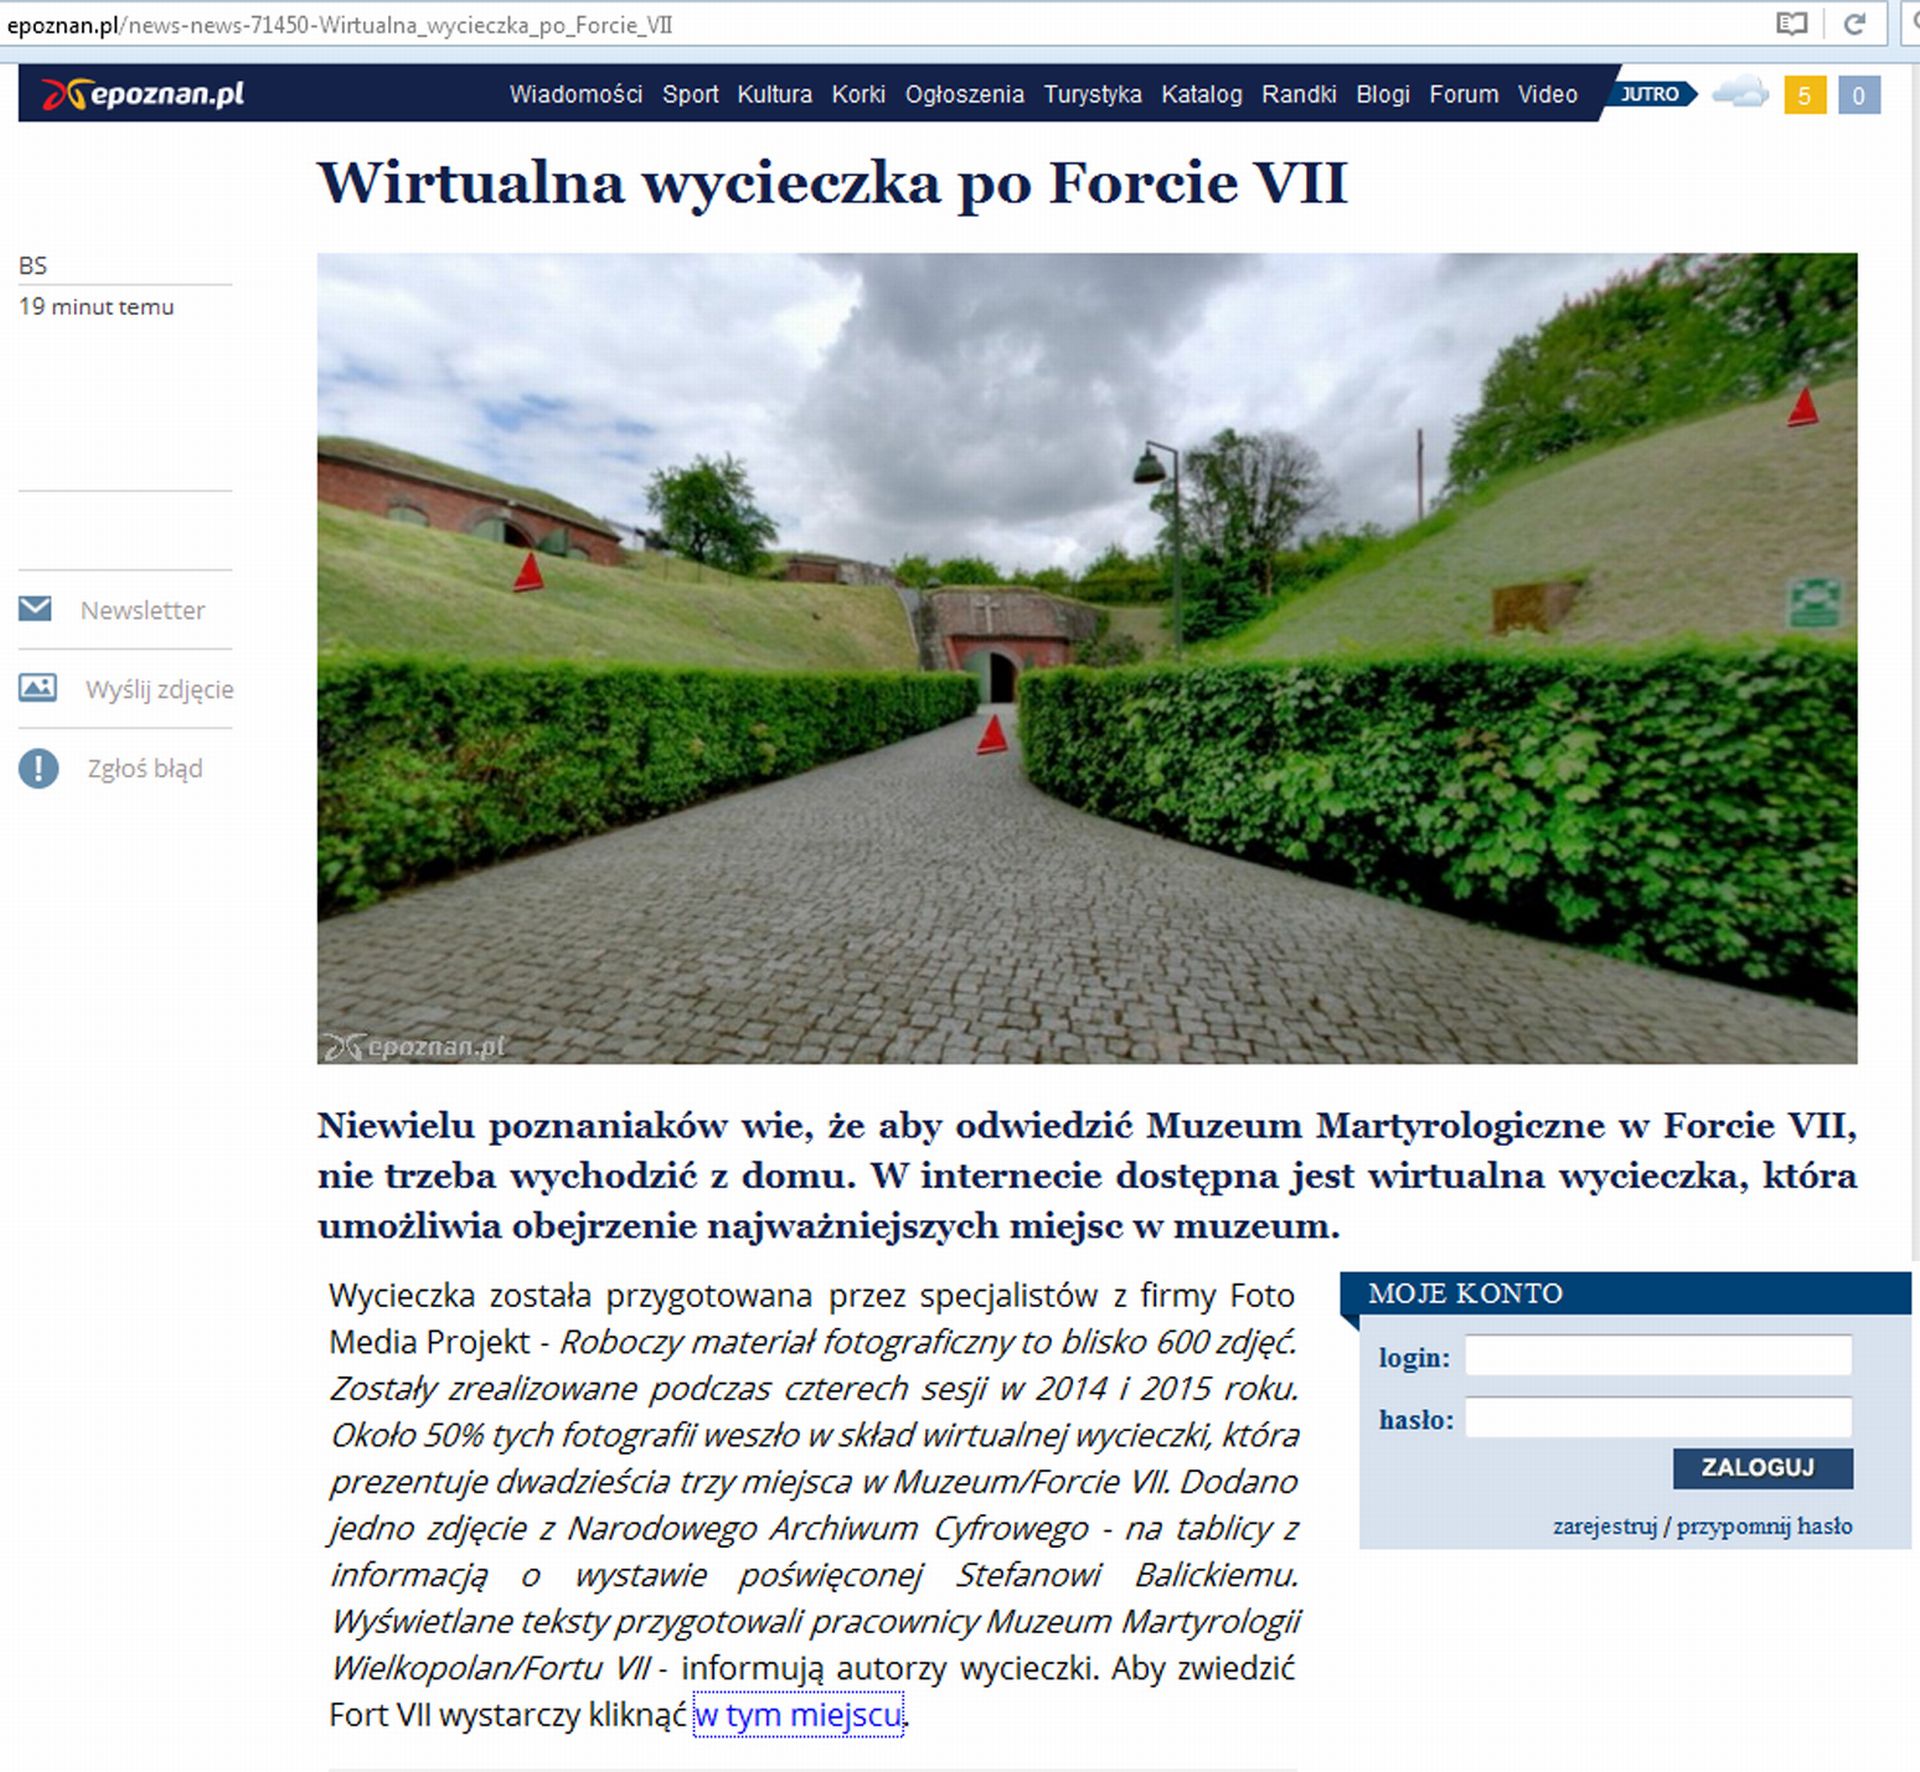This screenshot has width=1920, height=1772.
Task: Click the MOJE KONTO panel header
Action: 1625,1293
